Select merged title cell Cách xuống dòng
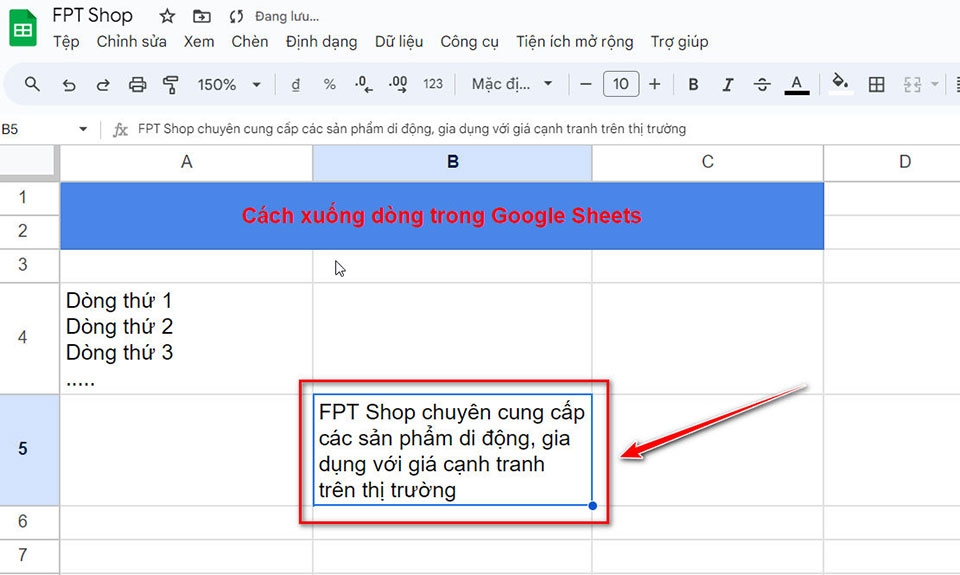This screenshot has height=575, width=960. click(441, 216)
